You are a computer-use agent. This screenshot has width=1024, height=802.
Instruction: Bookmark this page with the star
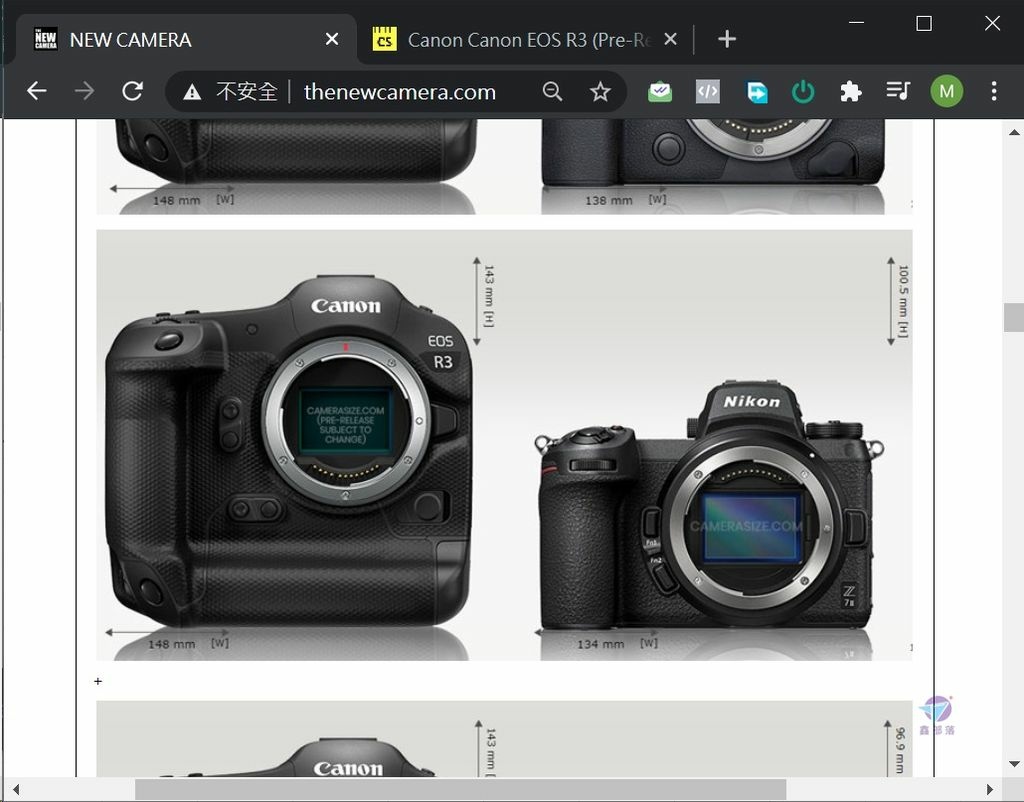pos(600,91)
